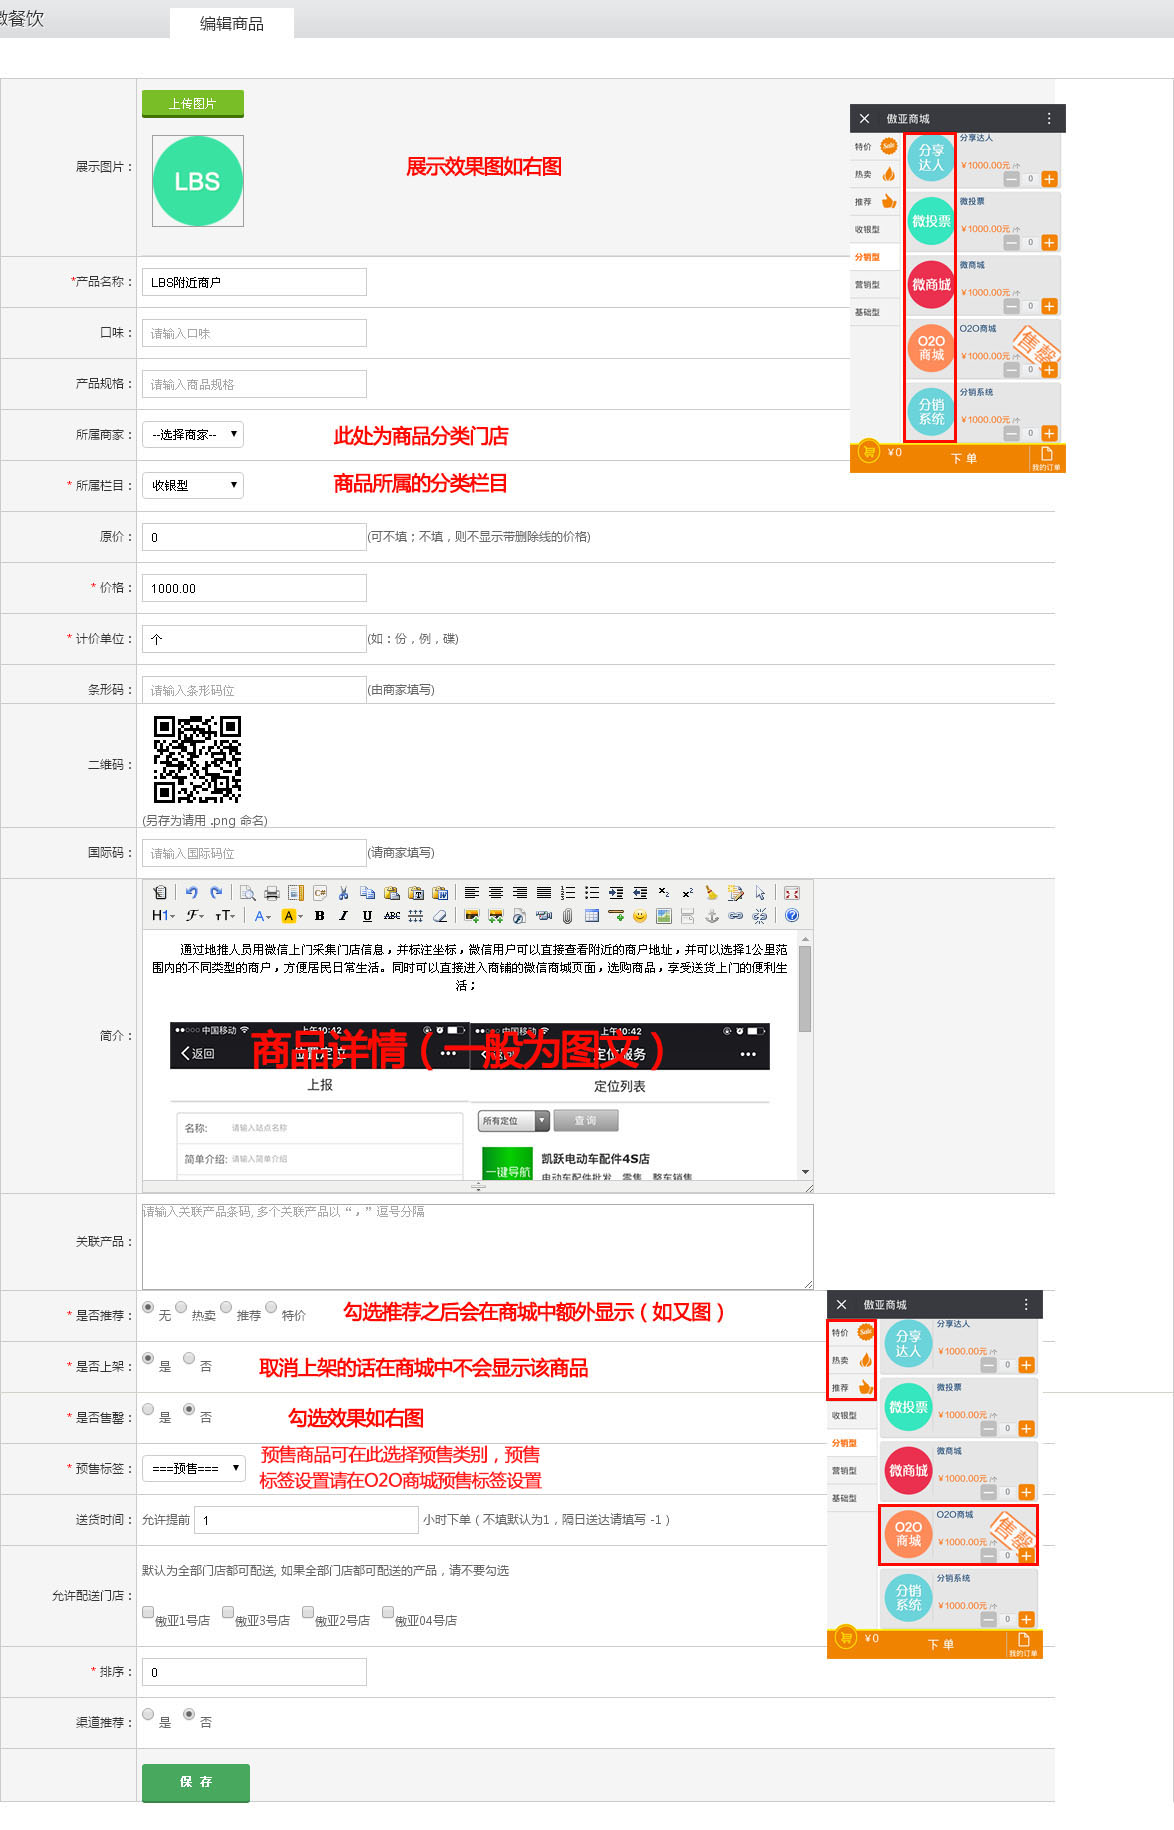Apply bold formatting in the editor

coord(319,916)
